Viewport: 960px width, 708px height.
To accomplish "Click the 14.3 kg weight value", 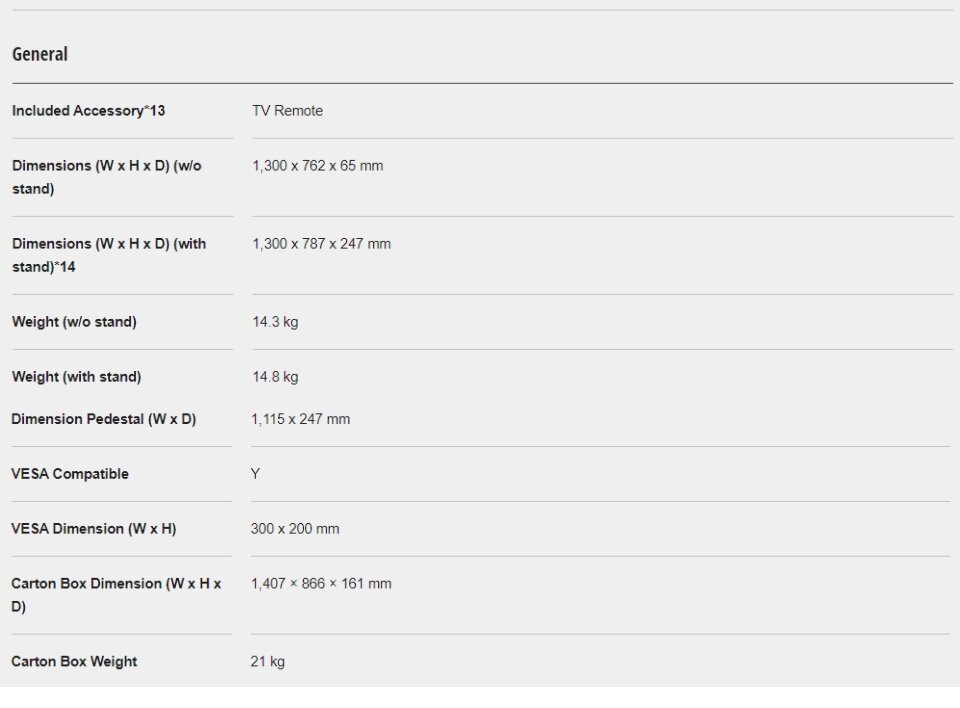I will [x=275, y=322].
